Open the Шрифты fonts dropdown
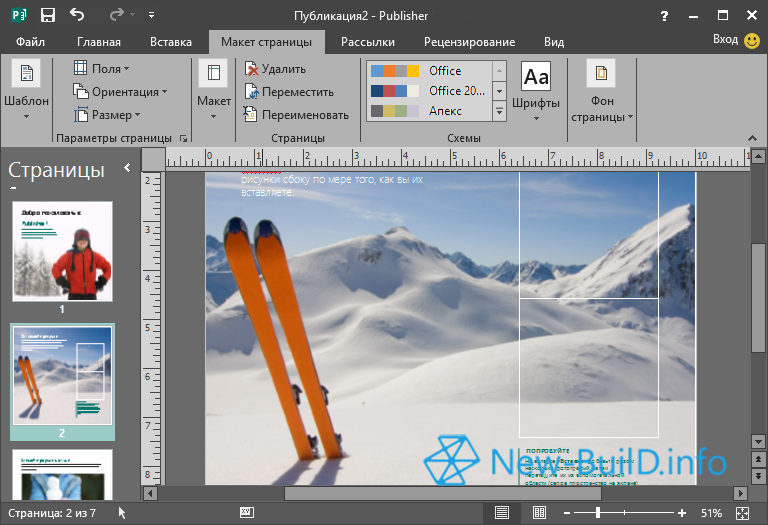The height and width of the screenshot is (525, 768). (x=536, y=91)
